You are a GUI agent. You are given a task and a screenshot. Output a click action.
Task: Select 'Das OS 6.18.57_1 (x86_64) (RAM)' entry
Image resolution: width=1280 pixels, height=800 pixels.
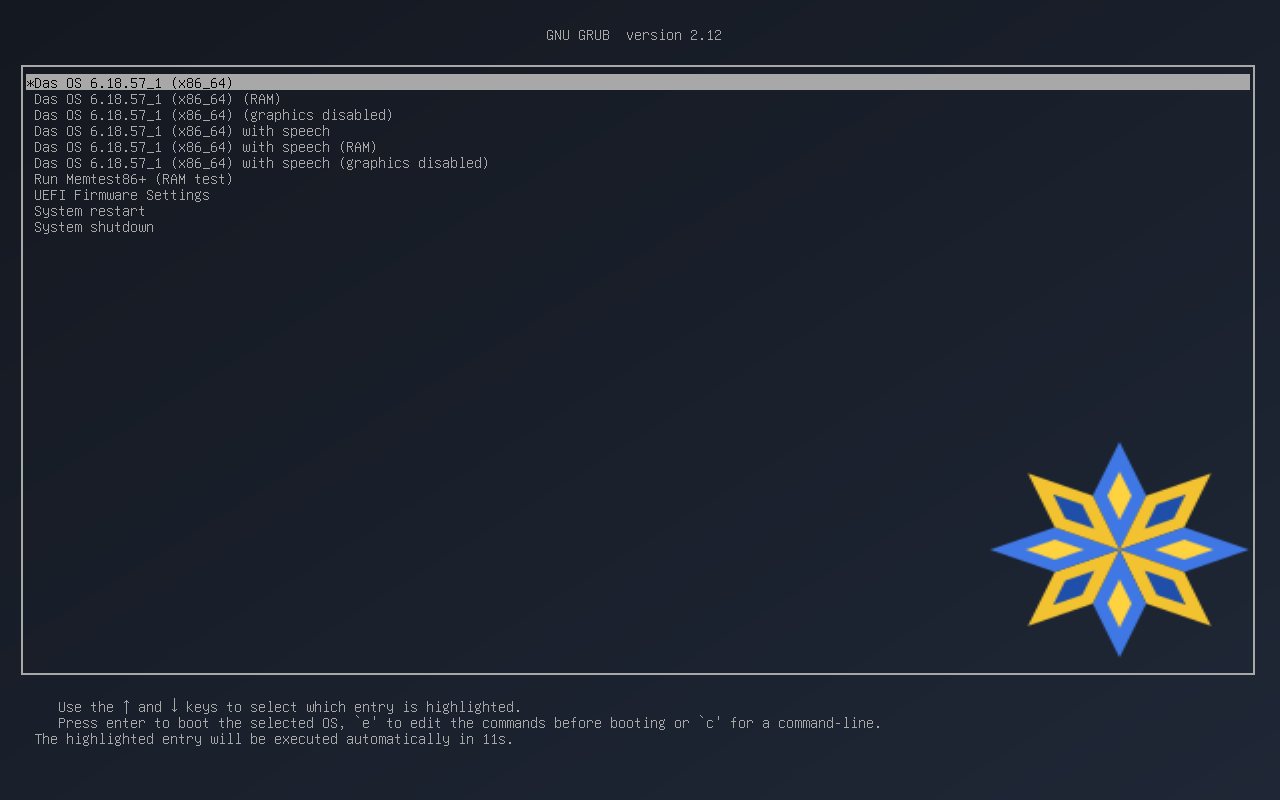[x=157, y=99]
